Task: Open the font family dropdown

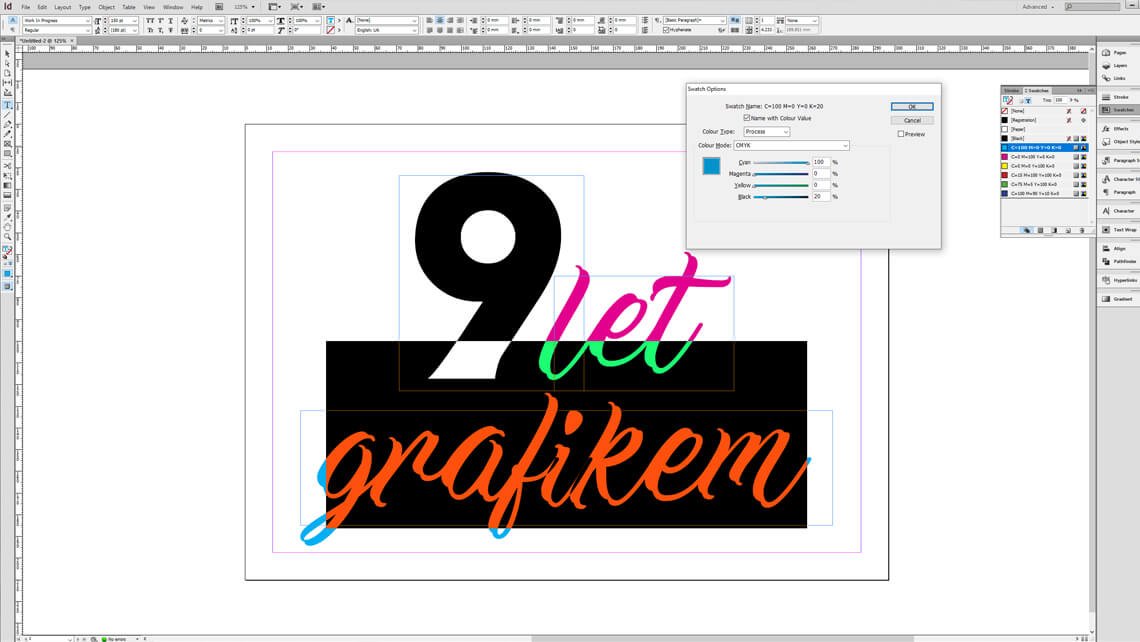Action: pyautogui.click(x=57, y=20)
